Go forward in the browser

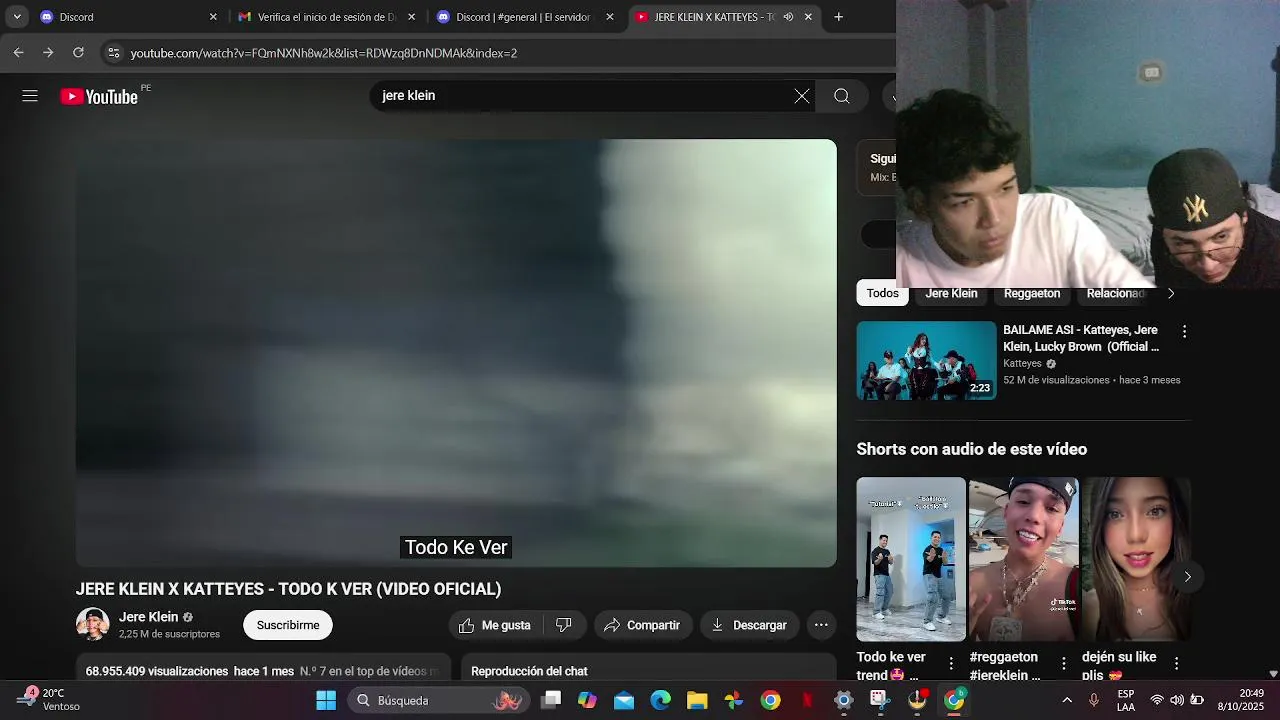pos(48,52)
